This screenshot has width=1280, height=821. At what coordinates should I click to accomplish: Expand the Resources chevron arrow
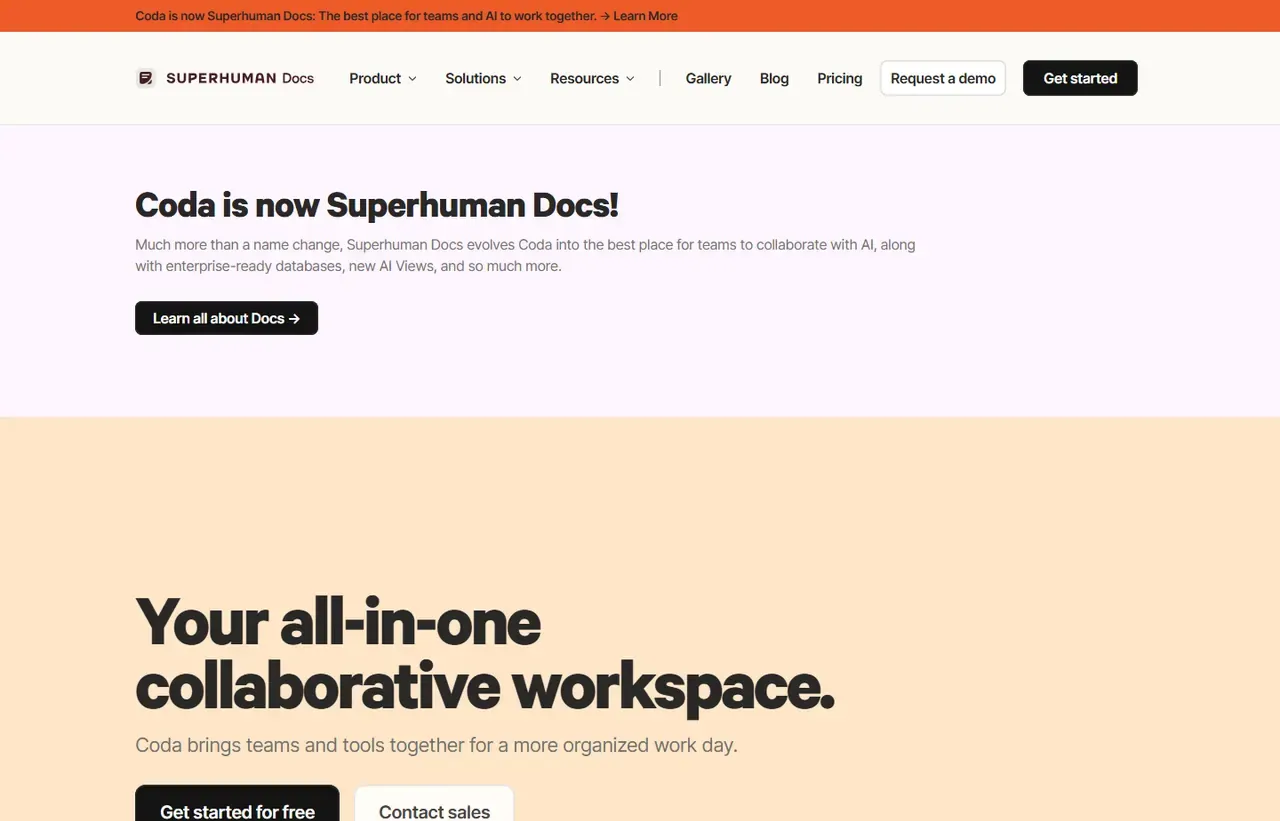(x=630, y=79)
